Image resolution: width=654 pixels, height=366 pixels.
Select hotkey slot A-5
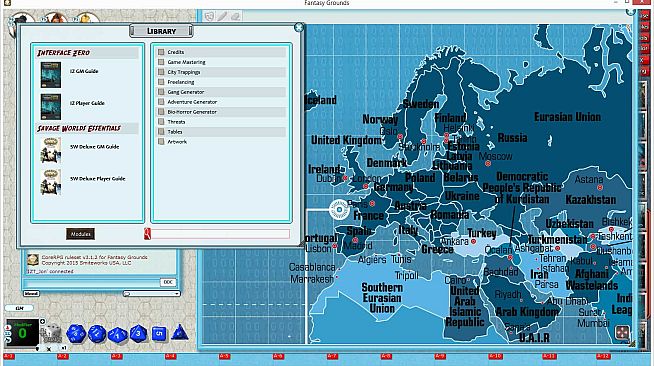(224, 356)
